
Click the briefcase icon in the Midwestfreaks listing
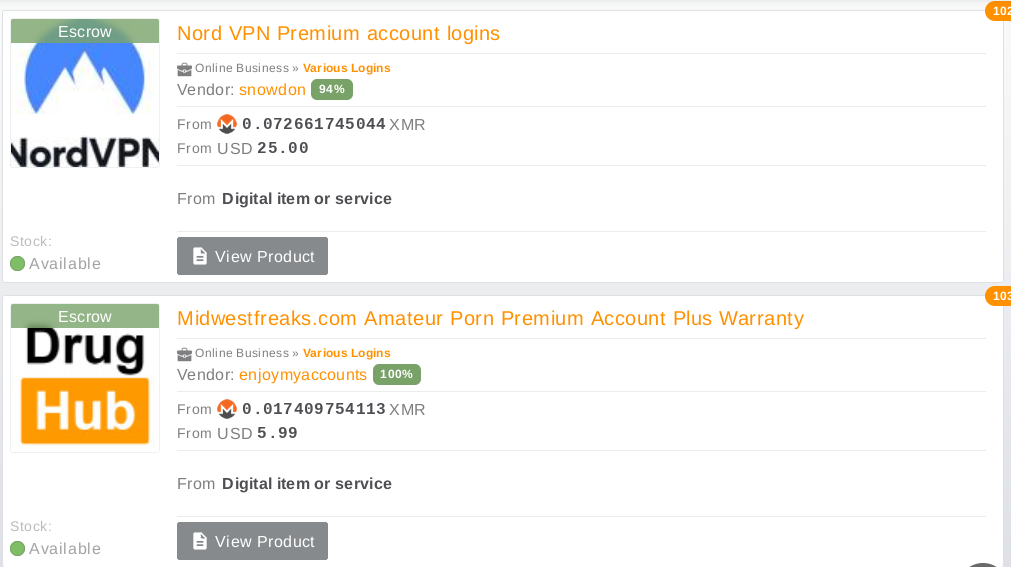pyautogui.click(x=184, y=354)
